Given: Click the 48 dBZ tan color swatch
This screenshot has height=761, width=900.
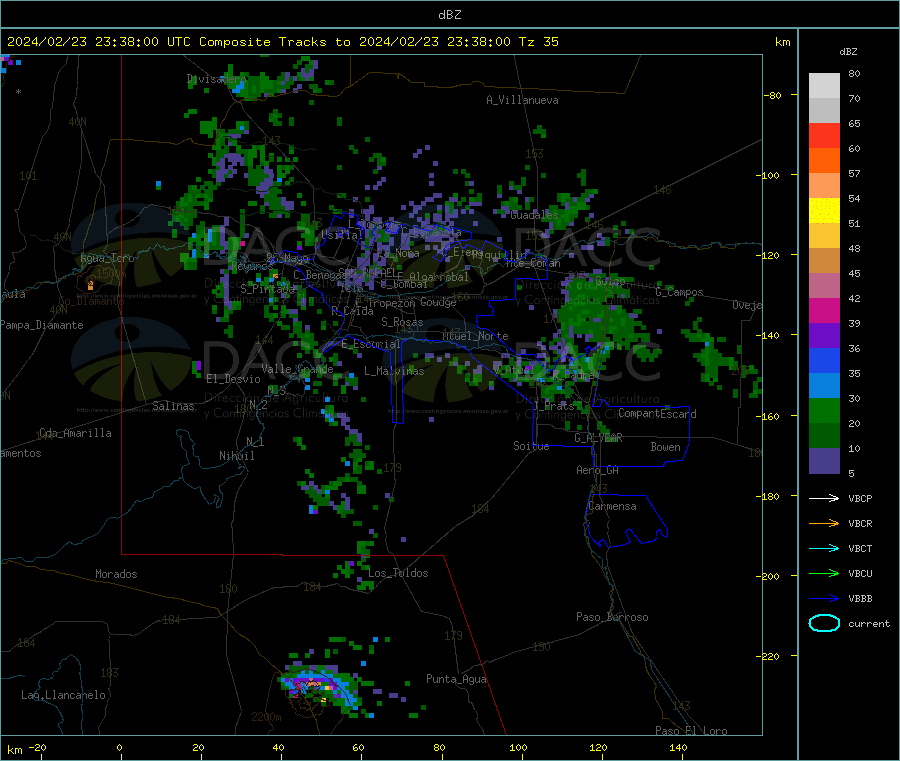Looking at the screenshot, I should click(x=824, y=261).
